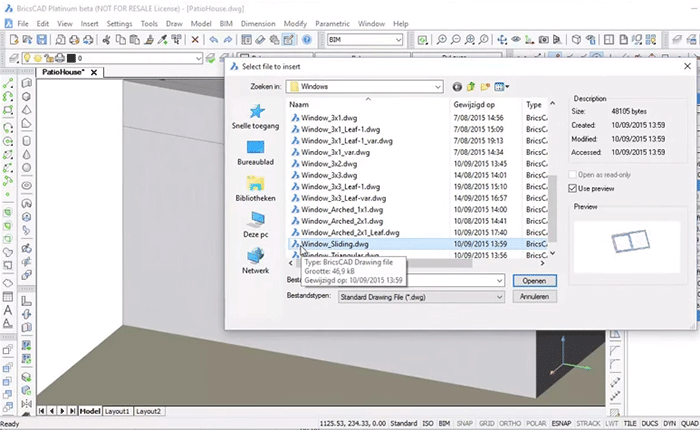Viewport: 700px width, 430px height.
Task: Tick the 'Open as read-only' checkbox
Action: pos(573,175)
